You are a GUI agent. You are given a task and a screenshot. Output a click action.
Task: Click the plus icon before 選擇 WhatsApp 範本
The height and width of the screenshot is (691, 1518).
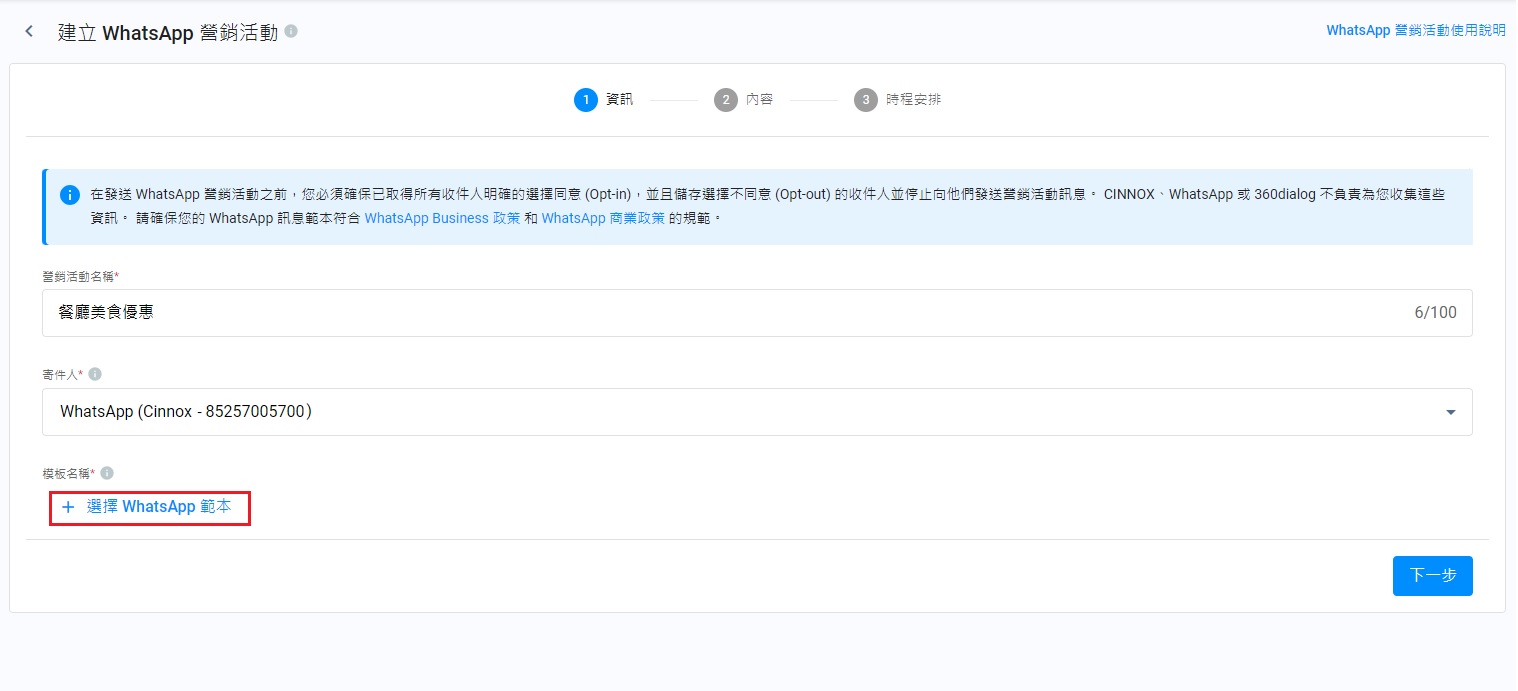click(x=68, y=507)
